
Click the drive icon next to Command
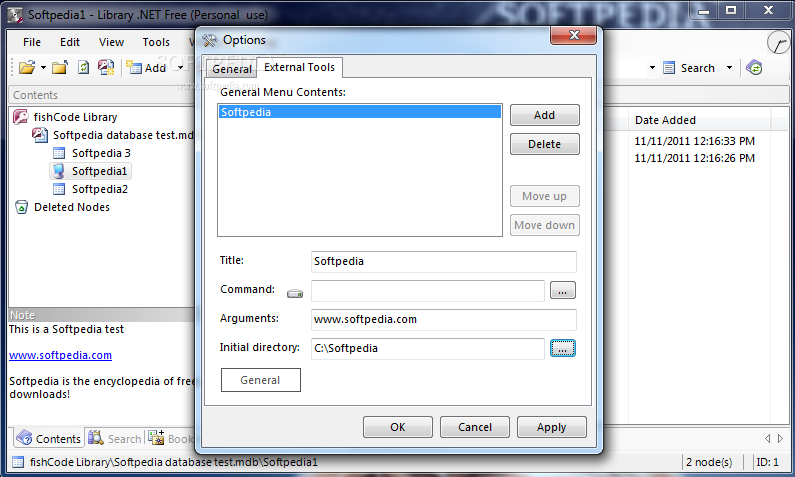[x=295, y=293]
